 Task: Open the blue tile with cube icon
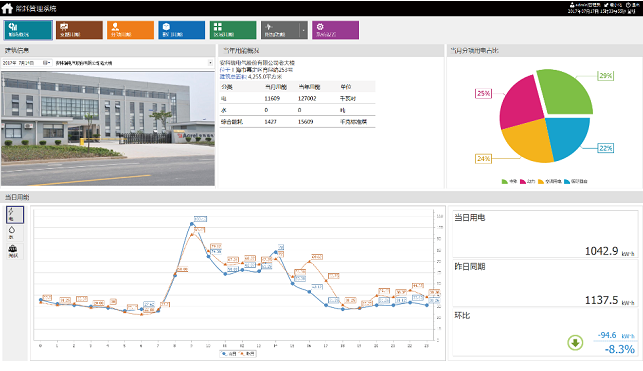coord(182,30)
